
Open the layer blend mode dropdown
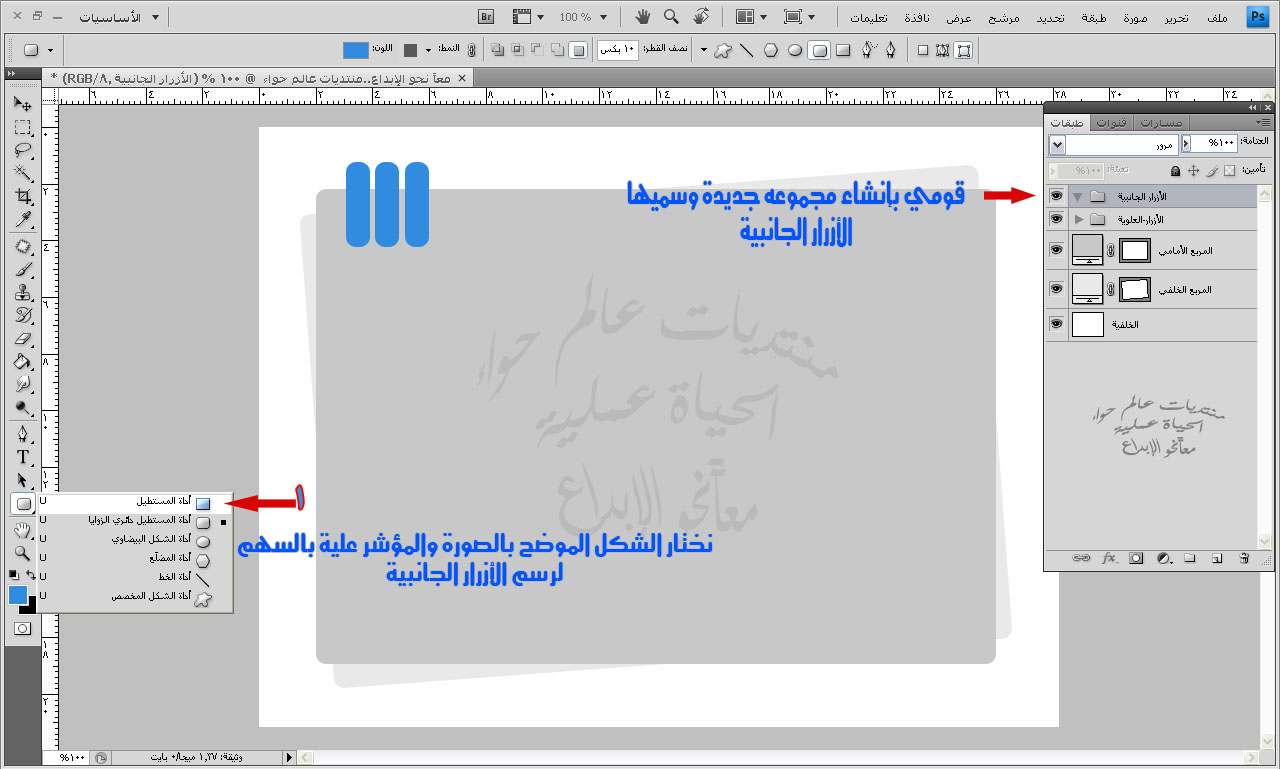pos(1057,146)
